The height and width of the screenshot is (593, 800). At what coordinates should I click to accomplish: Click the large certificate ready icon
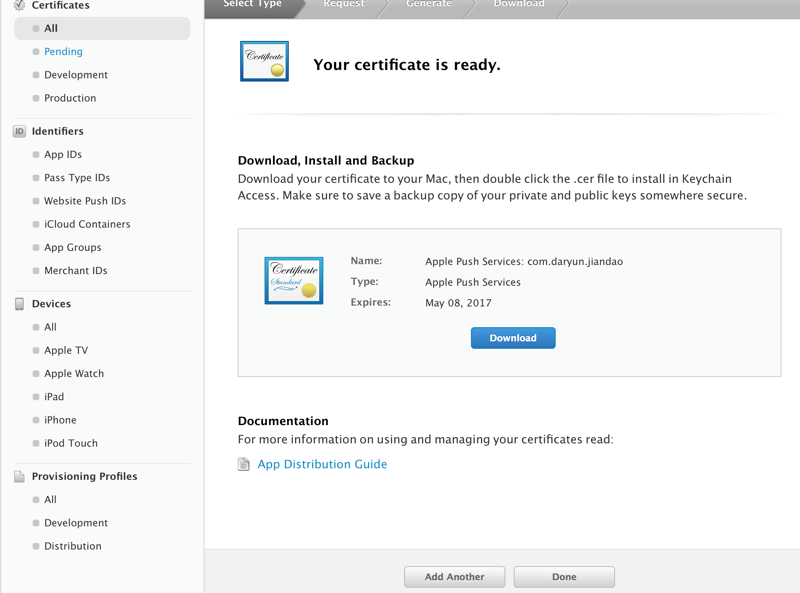click(264, 62)
